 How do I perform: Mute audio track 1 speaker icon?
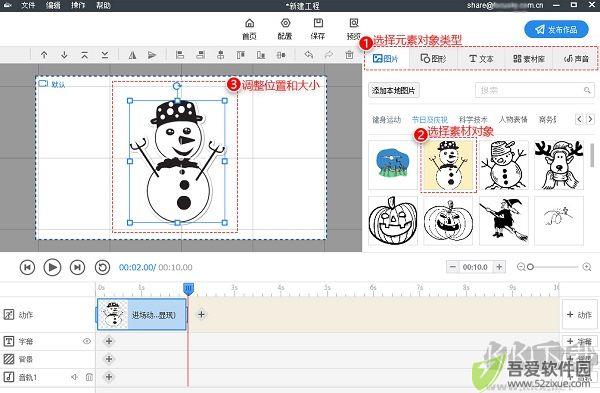74,377
